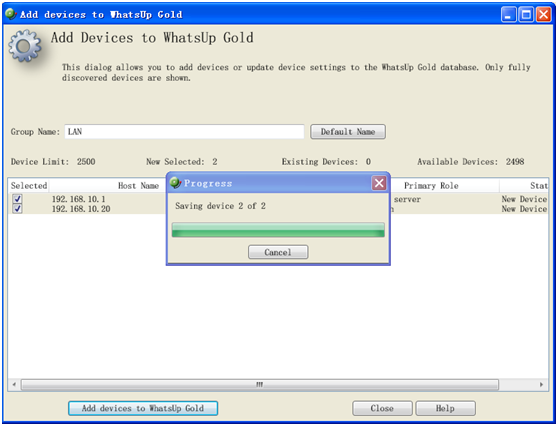Click the WhatsUp Gold icon in title bar

pos(11,14)
